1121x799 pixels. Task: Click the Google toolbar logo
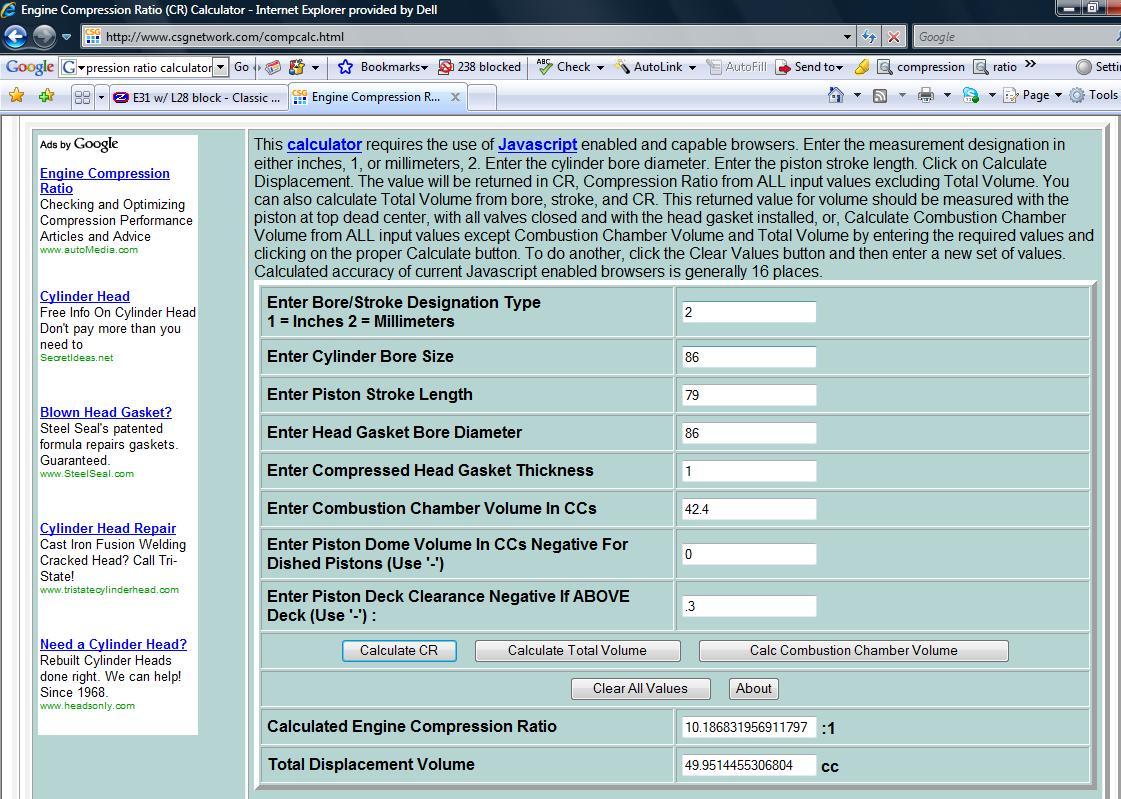tap(29, 67)
